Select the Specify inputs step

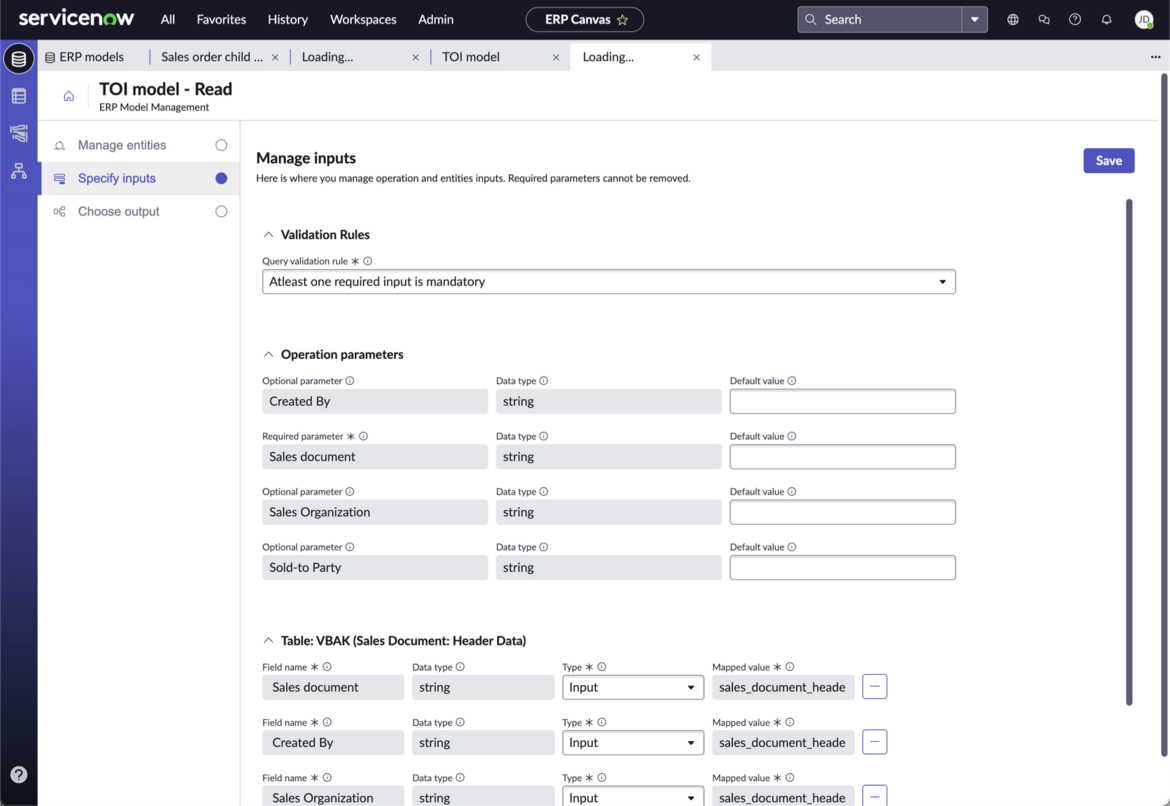[x=139, y=178]
